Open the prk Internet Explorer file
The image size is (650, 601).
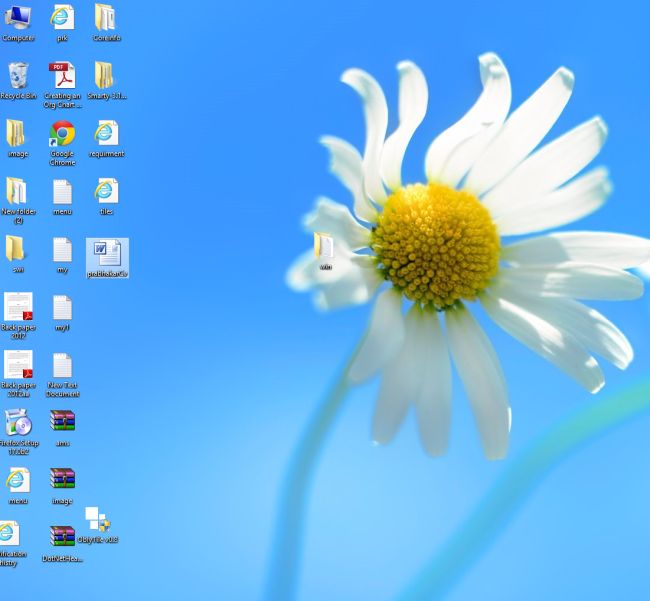click(62, 23)
